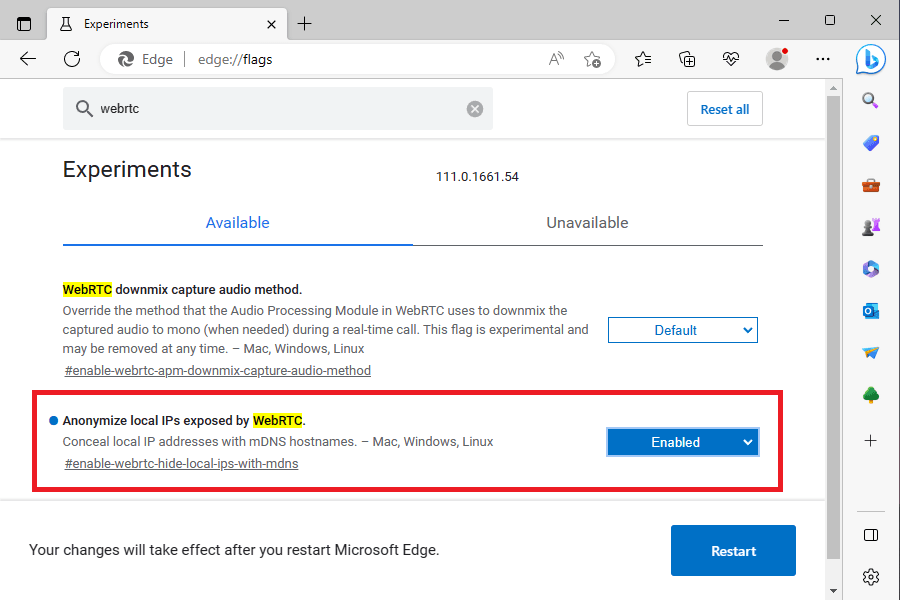
Task: Refresh the edge://flags page
Action: click(72, 59)
